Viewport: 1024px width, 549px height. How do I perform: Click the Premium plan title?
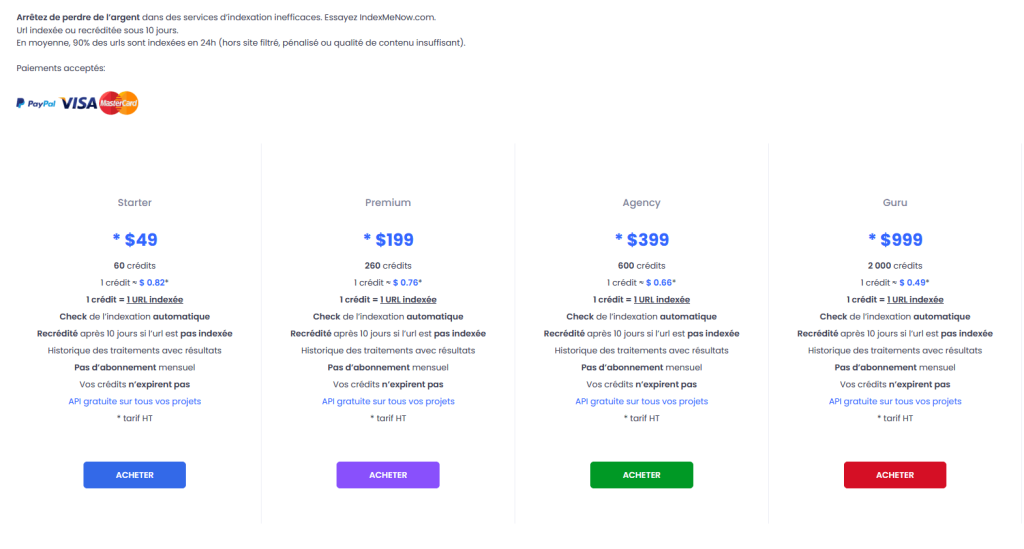click(x=388, y=203)
